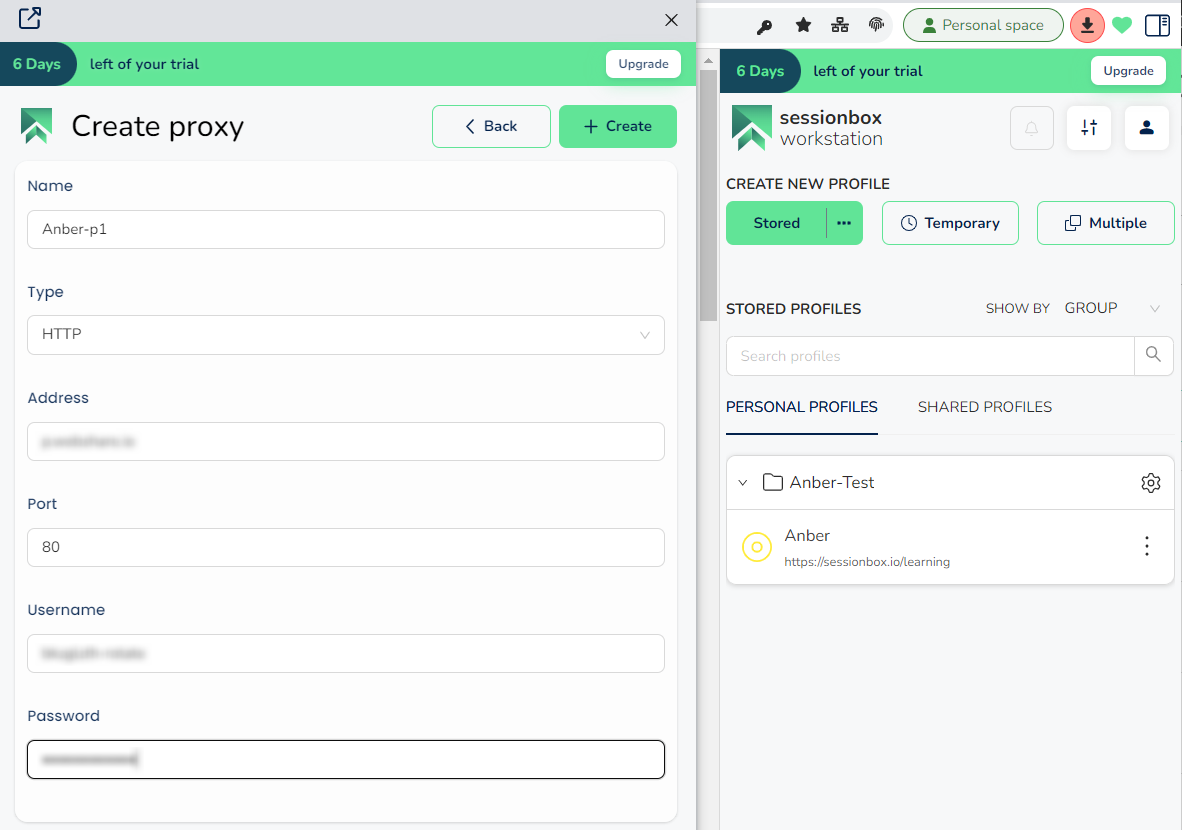Click https://sessionbox.io/learning URL text
Image resolution: width=1182 pixels, height=830 pixels.
867,562
